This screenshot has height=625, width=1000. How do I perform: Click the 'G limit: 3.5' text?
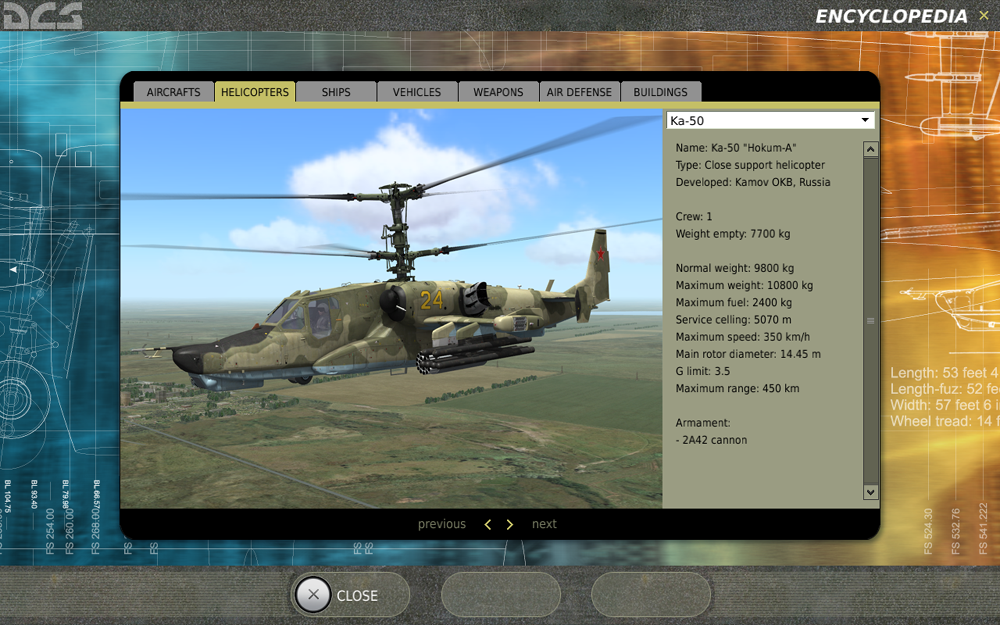point(703,372)
